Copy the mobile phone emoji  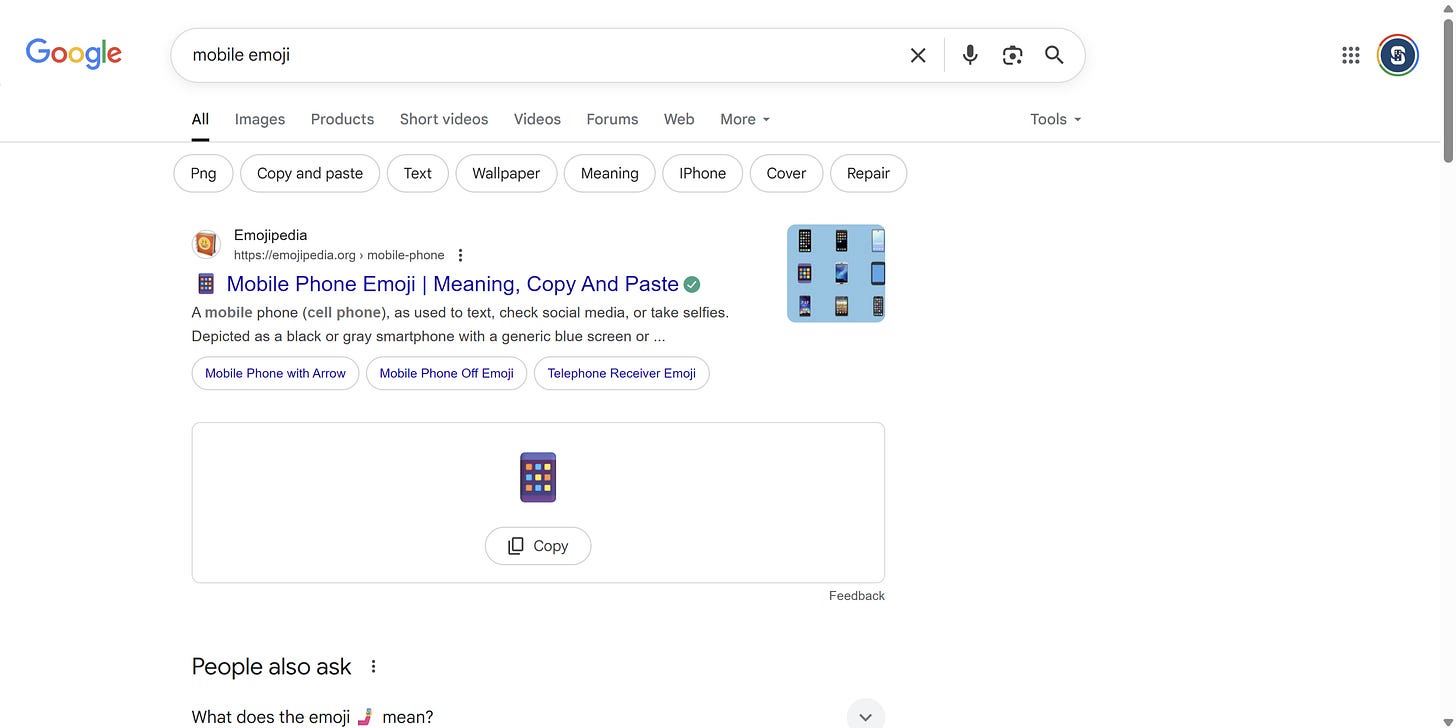pos(538,546)
